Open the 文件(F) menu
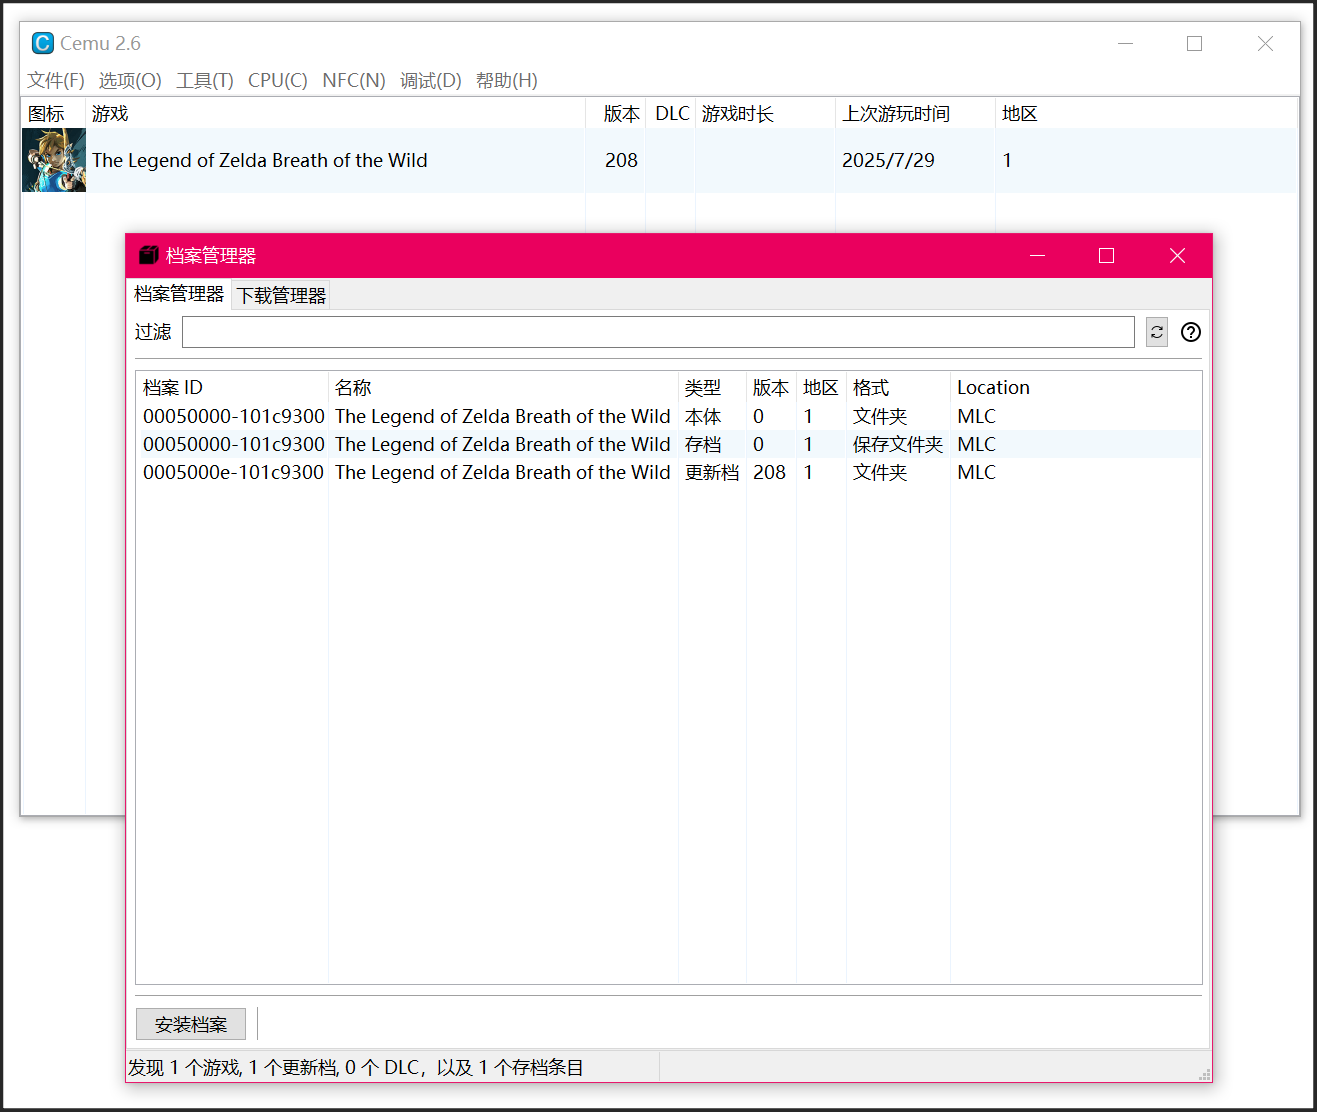Image resolution: width=1317 pixels, height=1112 pixels. point(55,80)
